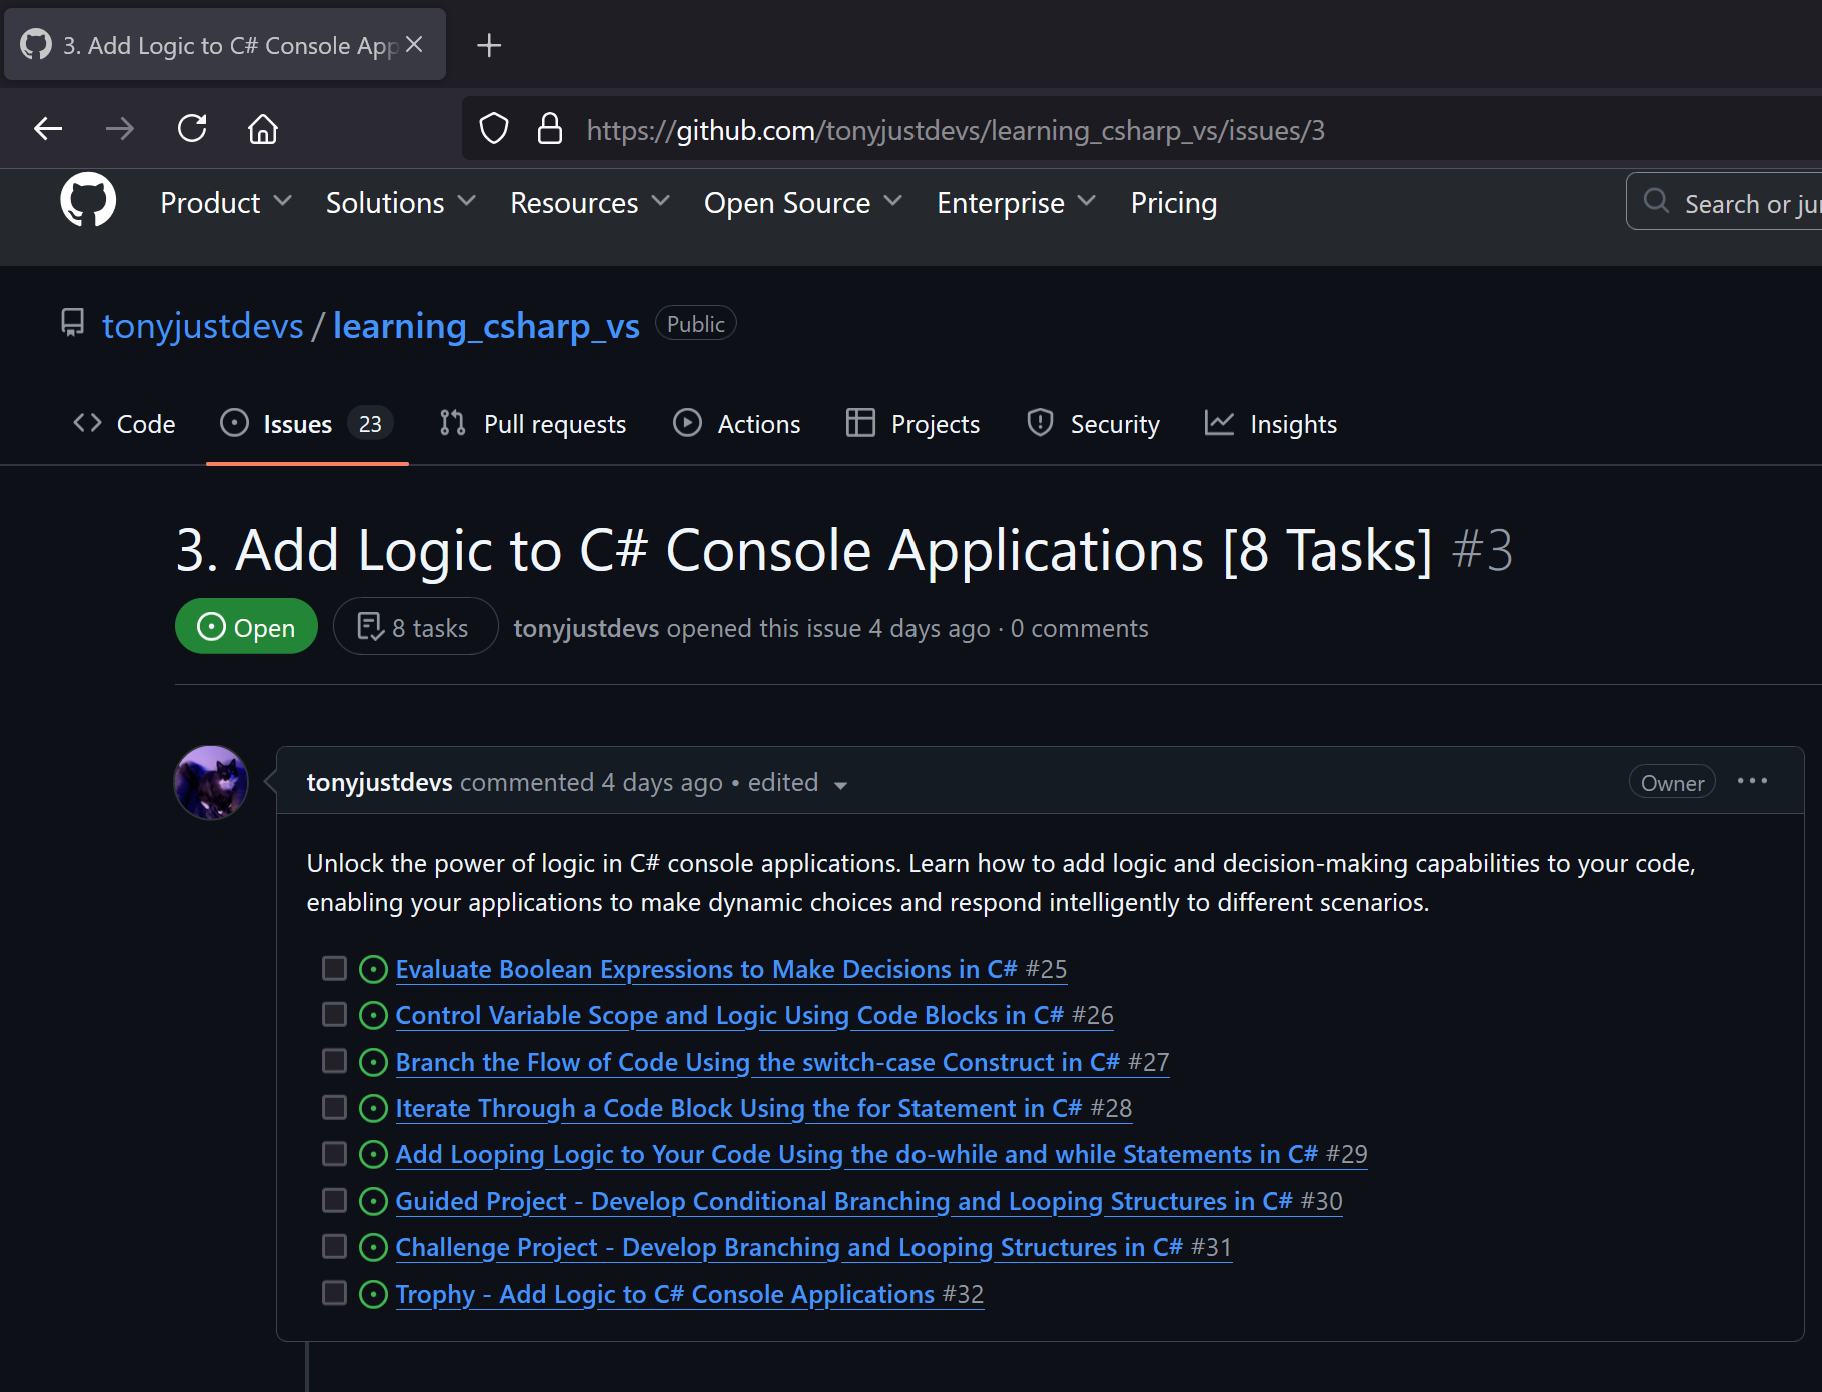Click the 8 tasks button
The image size is (1822, 1392).
(x=415, y=627)
